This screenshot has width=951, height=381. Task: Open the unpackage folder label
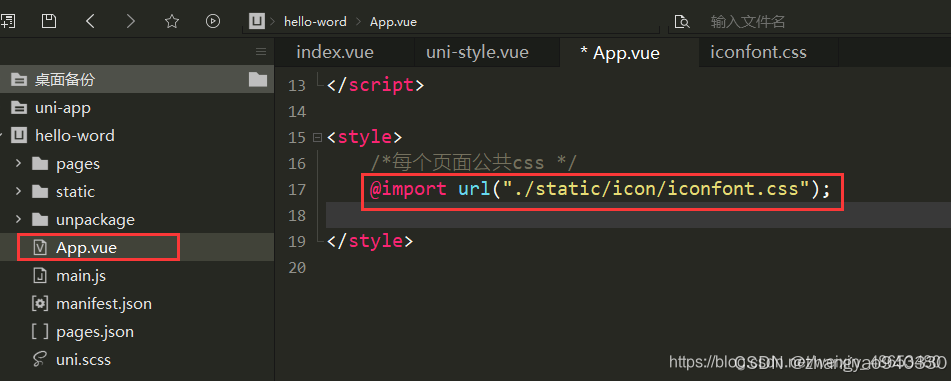(95, 220)
